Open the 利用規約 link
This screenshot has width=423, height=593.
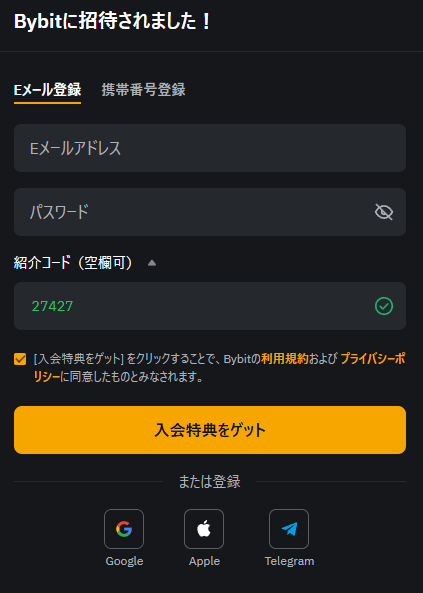click(x=285, y=359)
